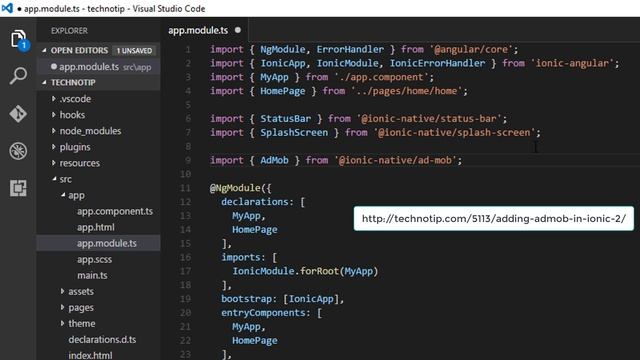Click 'imports:' property in the code
640x360 pixels.
(x=243, y=257)
